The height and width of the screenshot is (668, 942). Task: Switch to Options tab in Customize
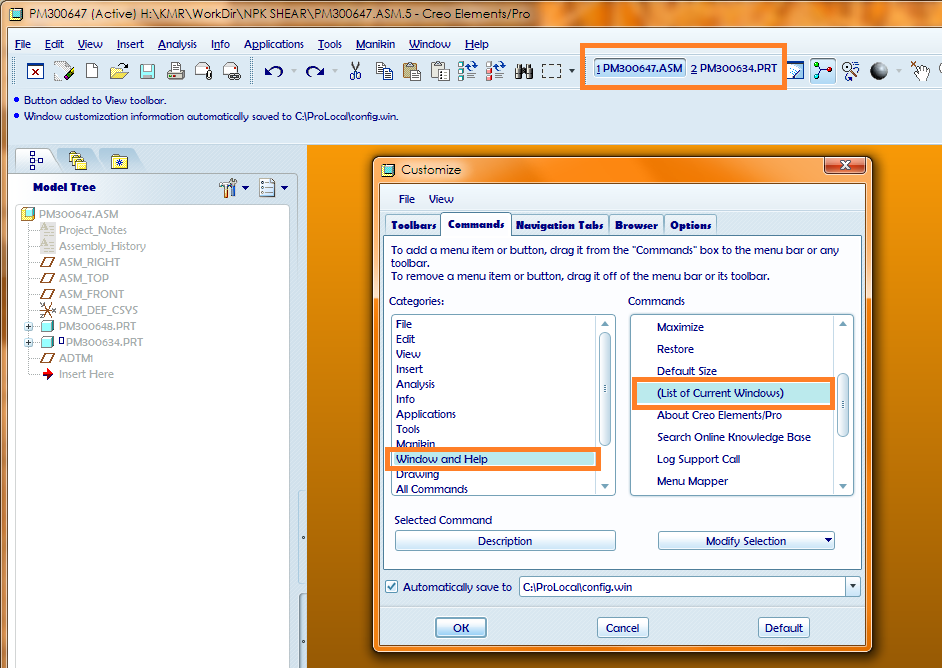(x=690, y=225)
